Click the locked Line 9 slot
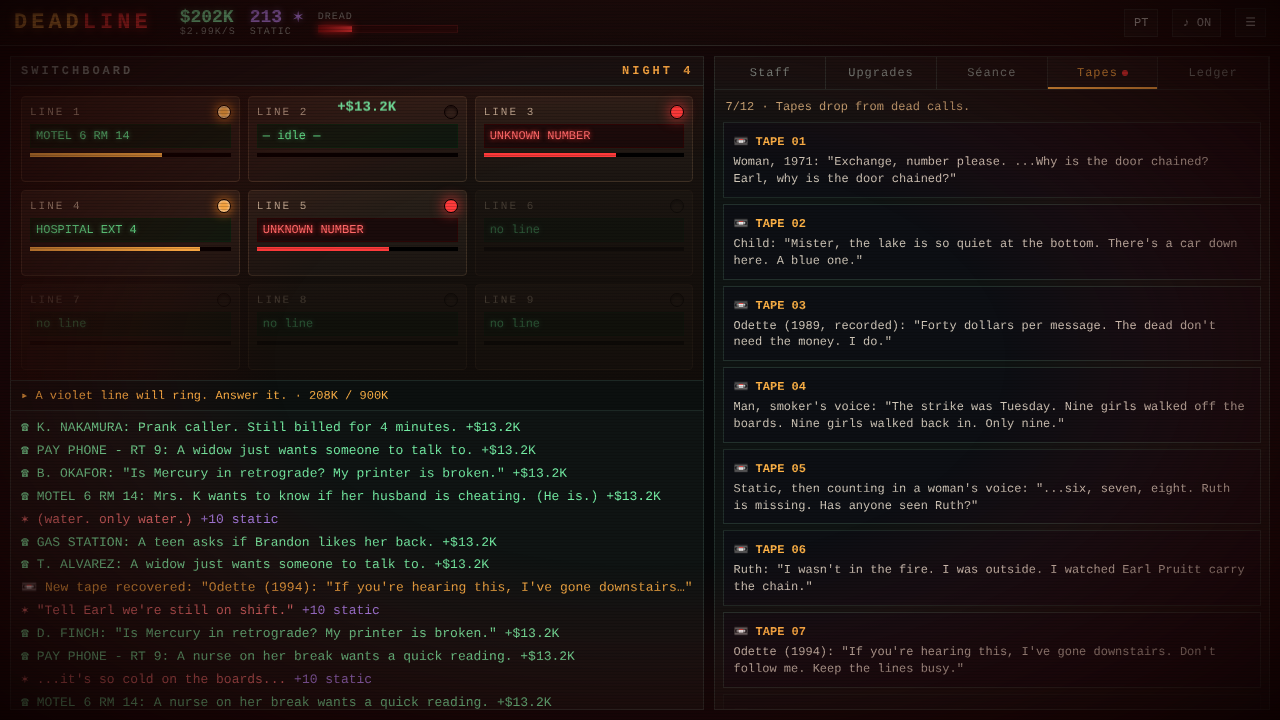 tap(584, 327)
